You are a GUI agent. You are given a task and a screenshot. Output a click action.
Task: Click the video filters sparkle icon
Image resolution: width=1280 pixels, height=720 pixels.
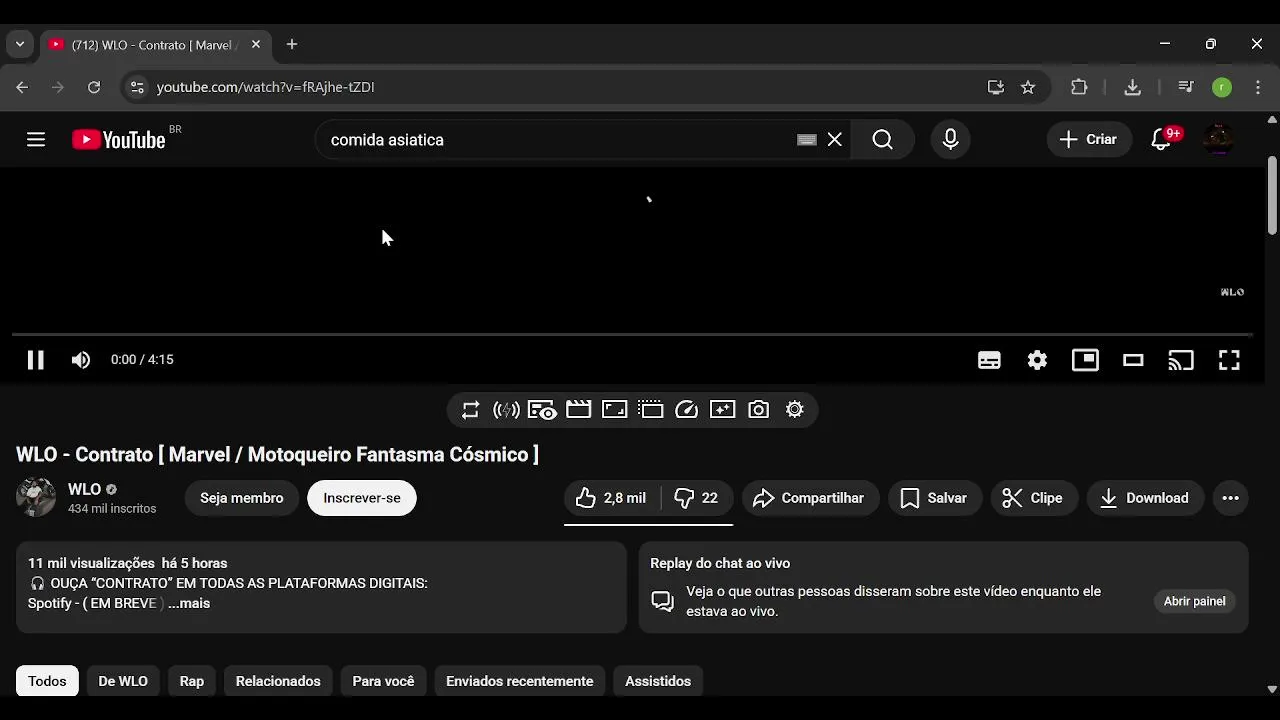(x=722, y=410)
